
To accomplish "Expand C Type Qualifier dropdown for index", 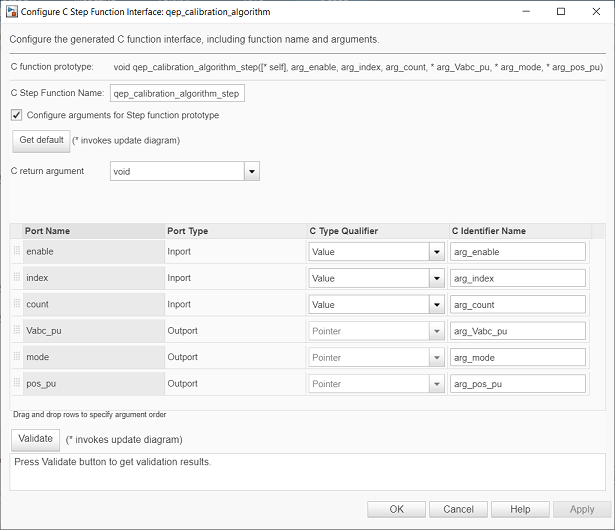I will pyautogui.click(x=437, y=278).
